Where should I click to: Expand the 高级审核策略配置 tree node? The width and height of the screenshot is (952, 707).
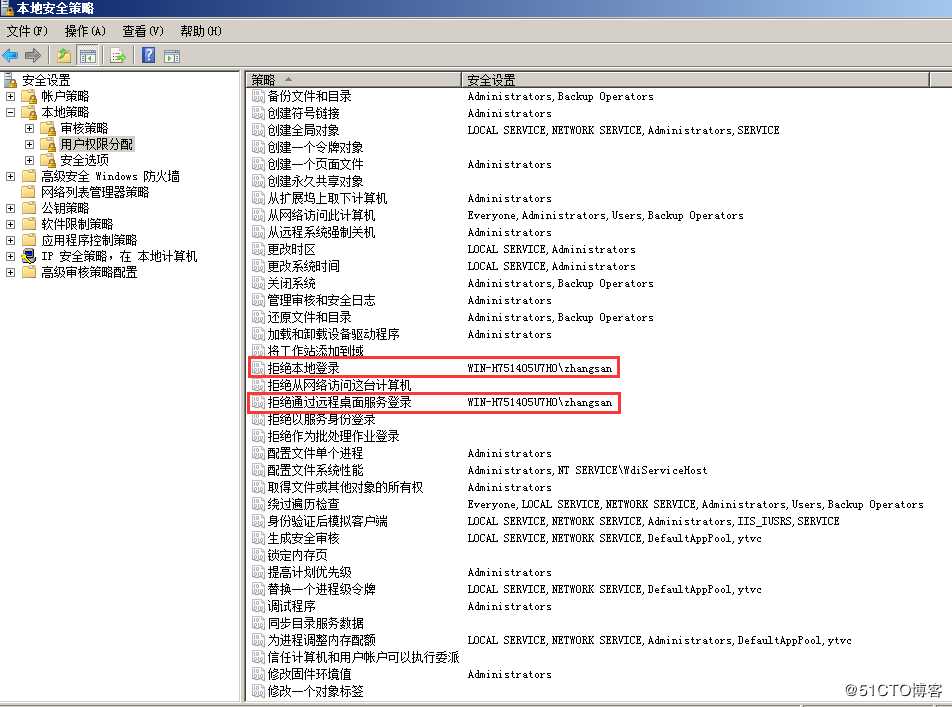(10, 272)
